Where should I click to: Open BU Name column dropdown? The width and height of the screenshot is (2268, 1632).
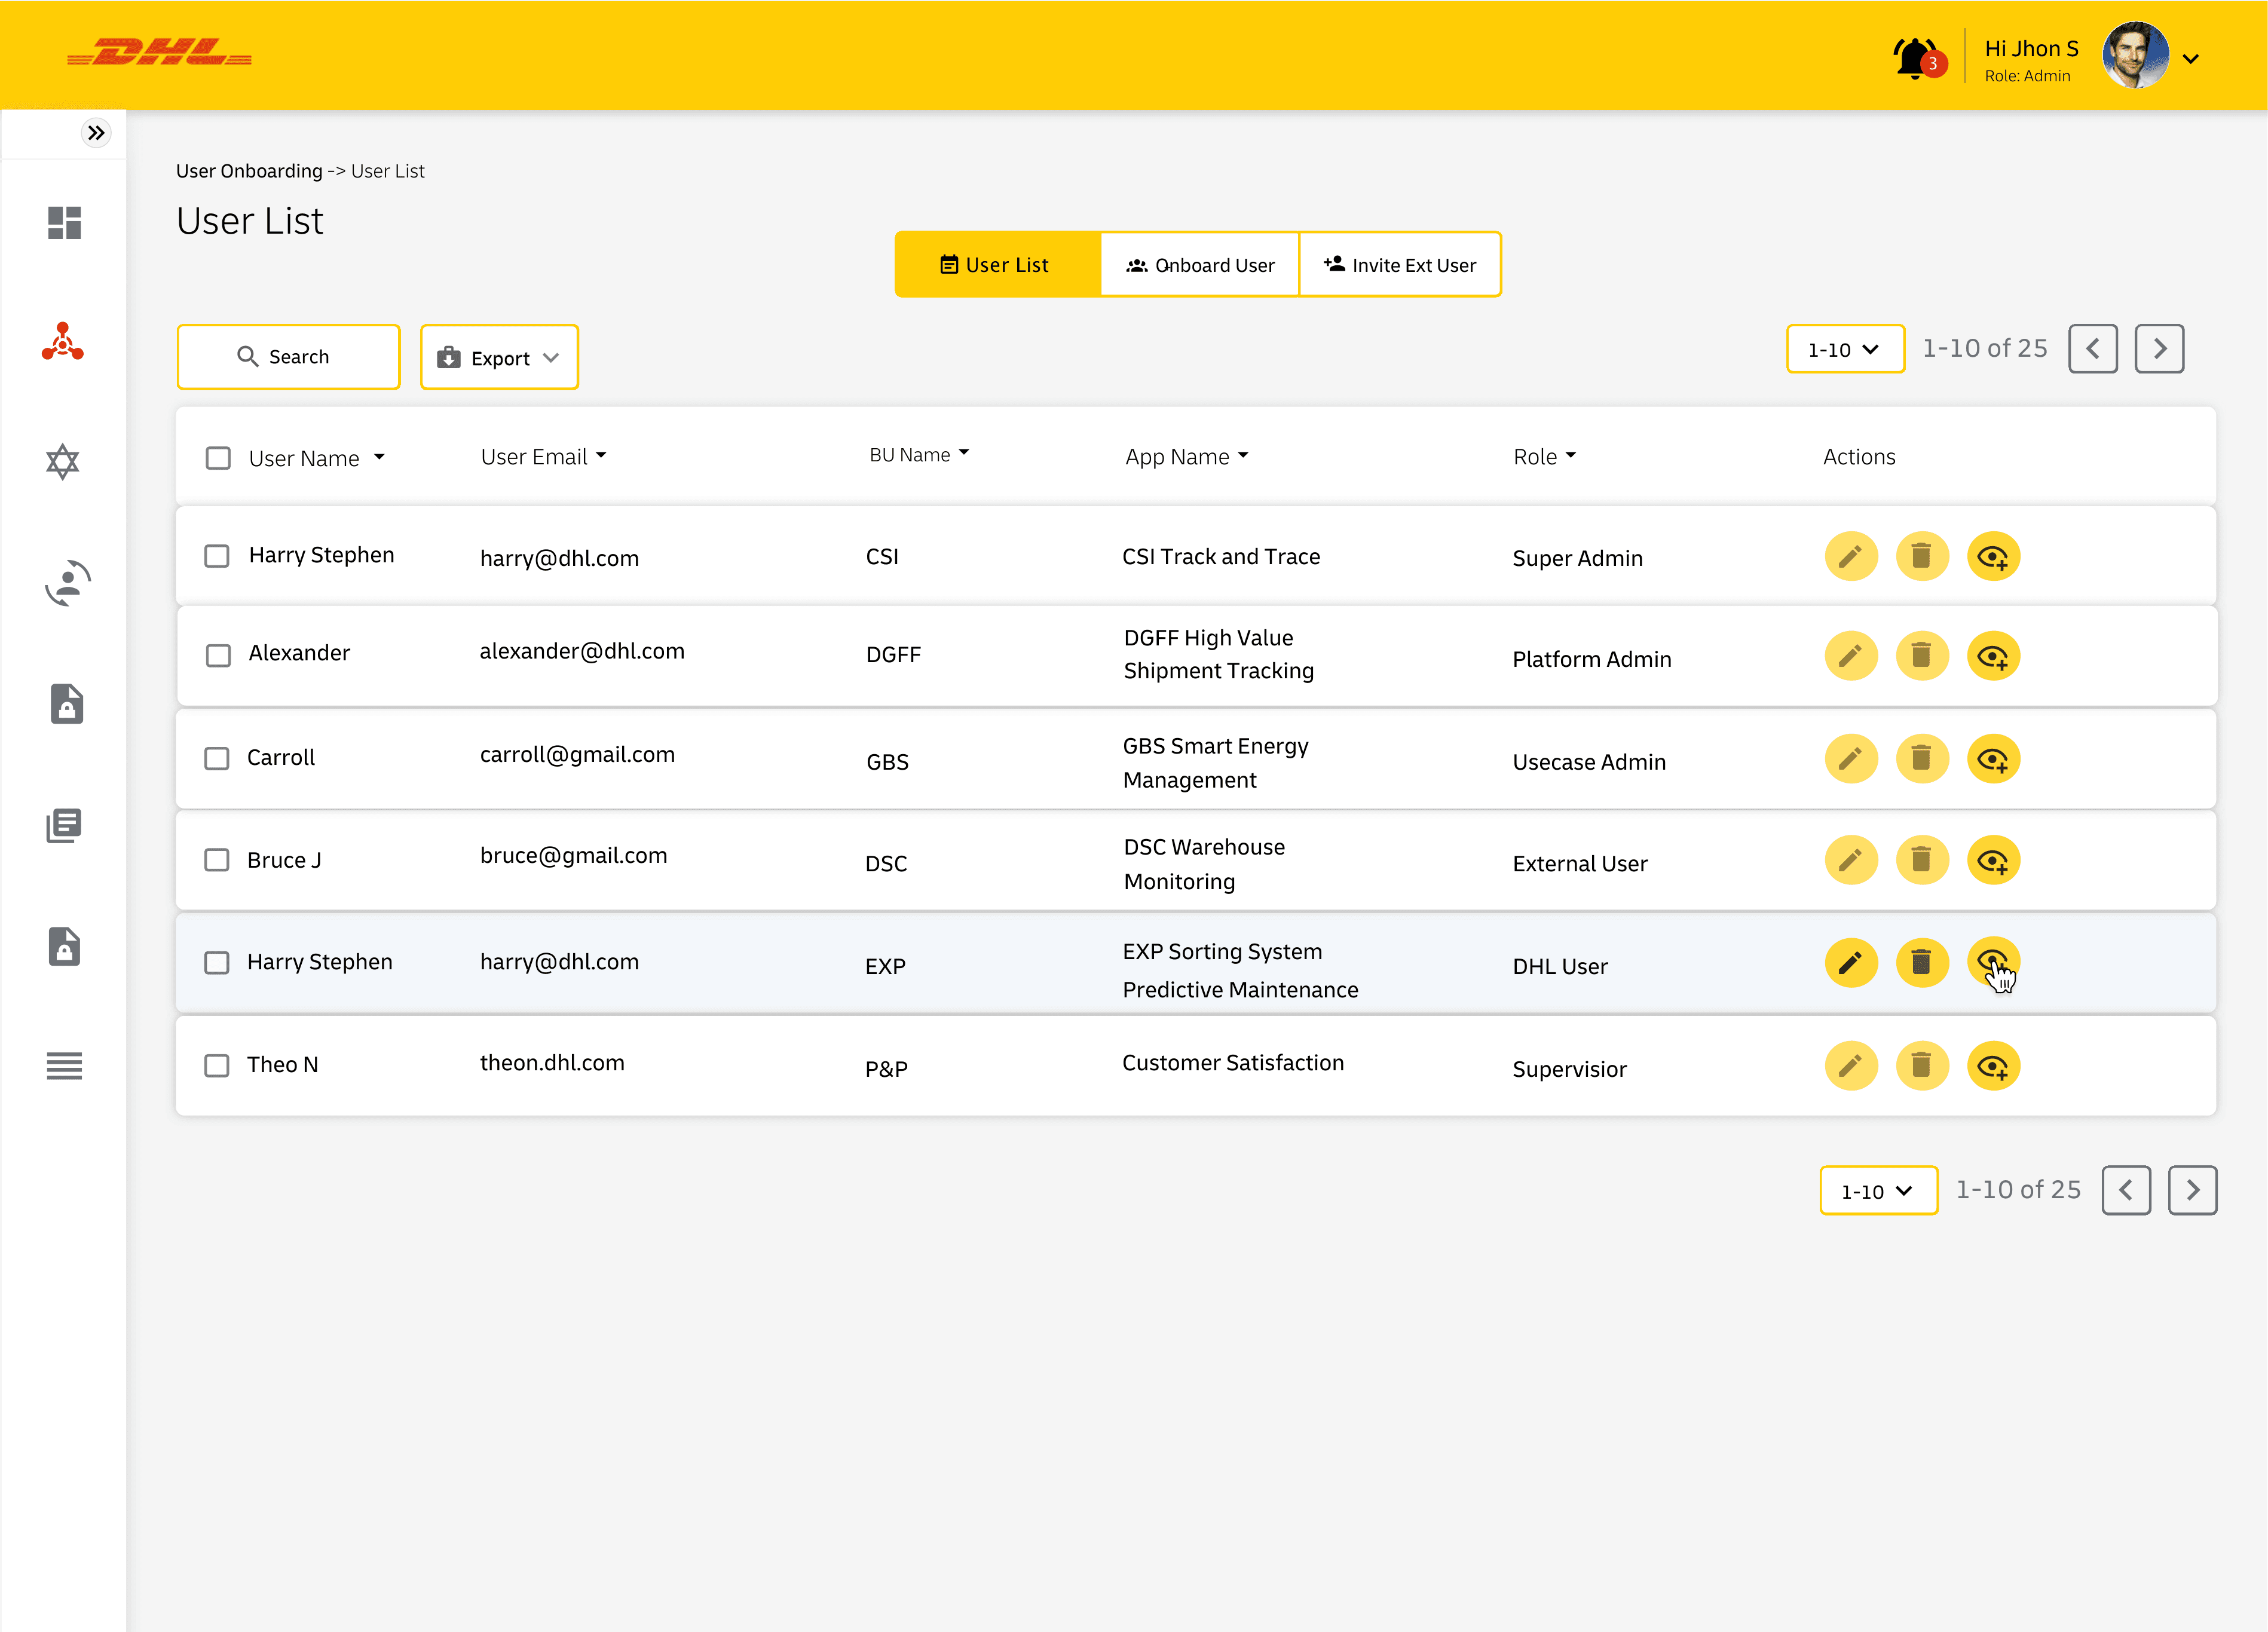point(964,453)
